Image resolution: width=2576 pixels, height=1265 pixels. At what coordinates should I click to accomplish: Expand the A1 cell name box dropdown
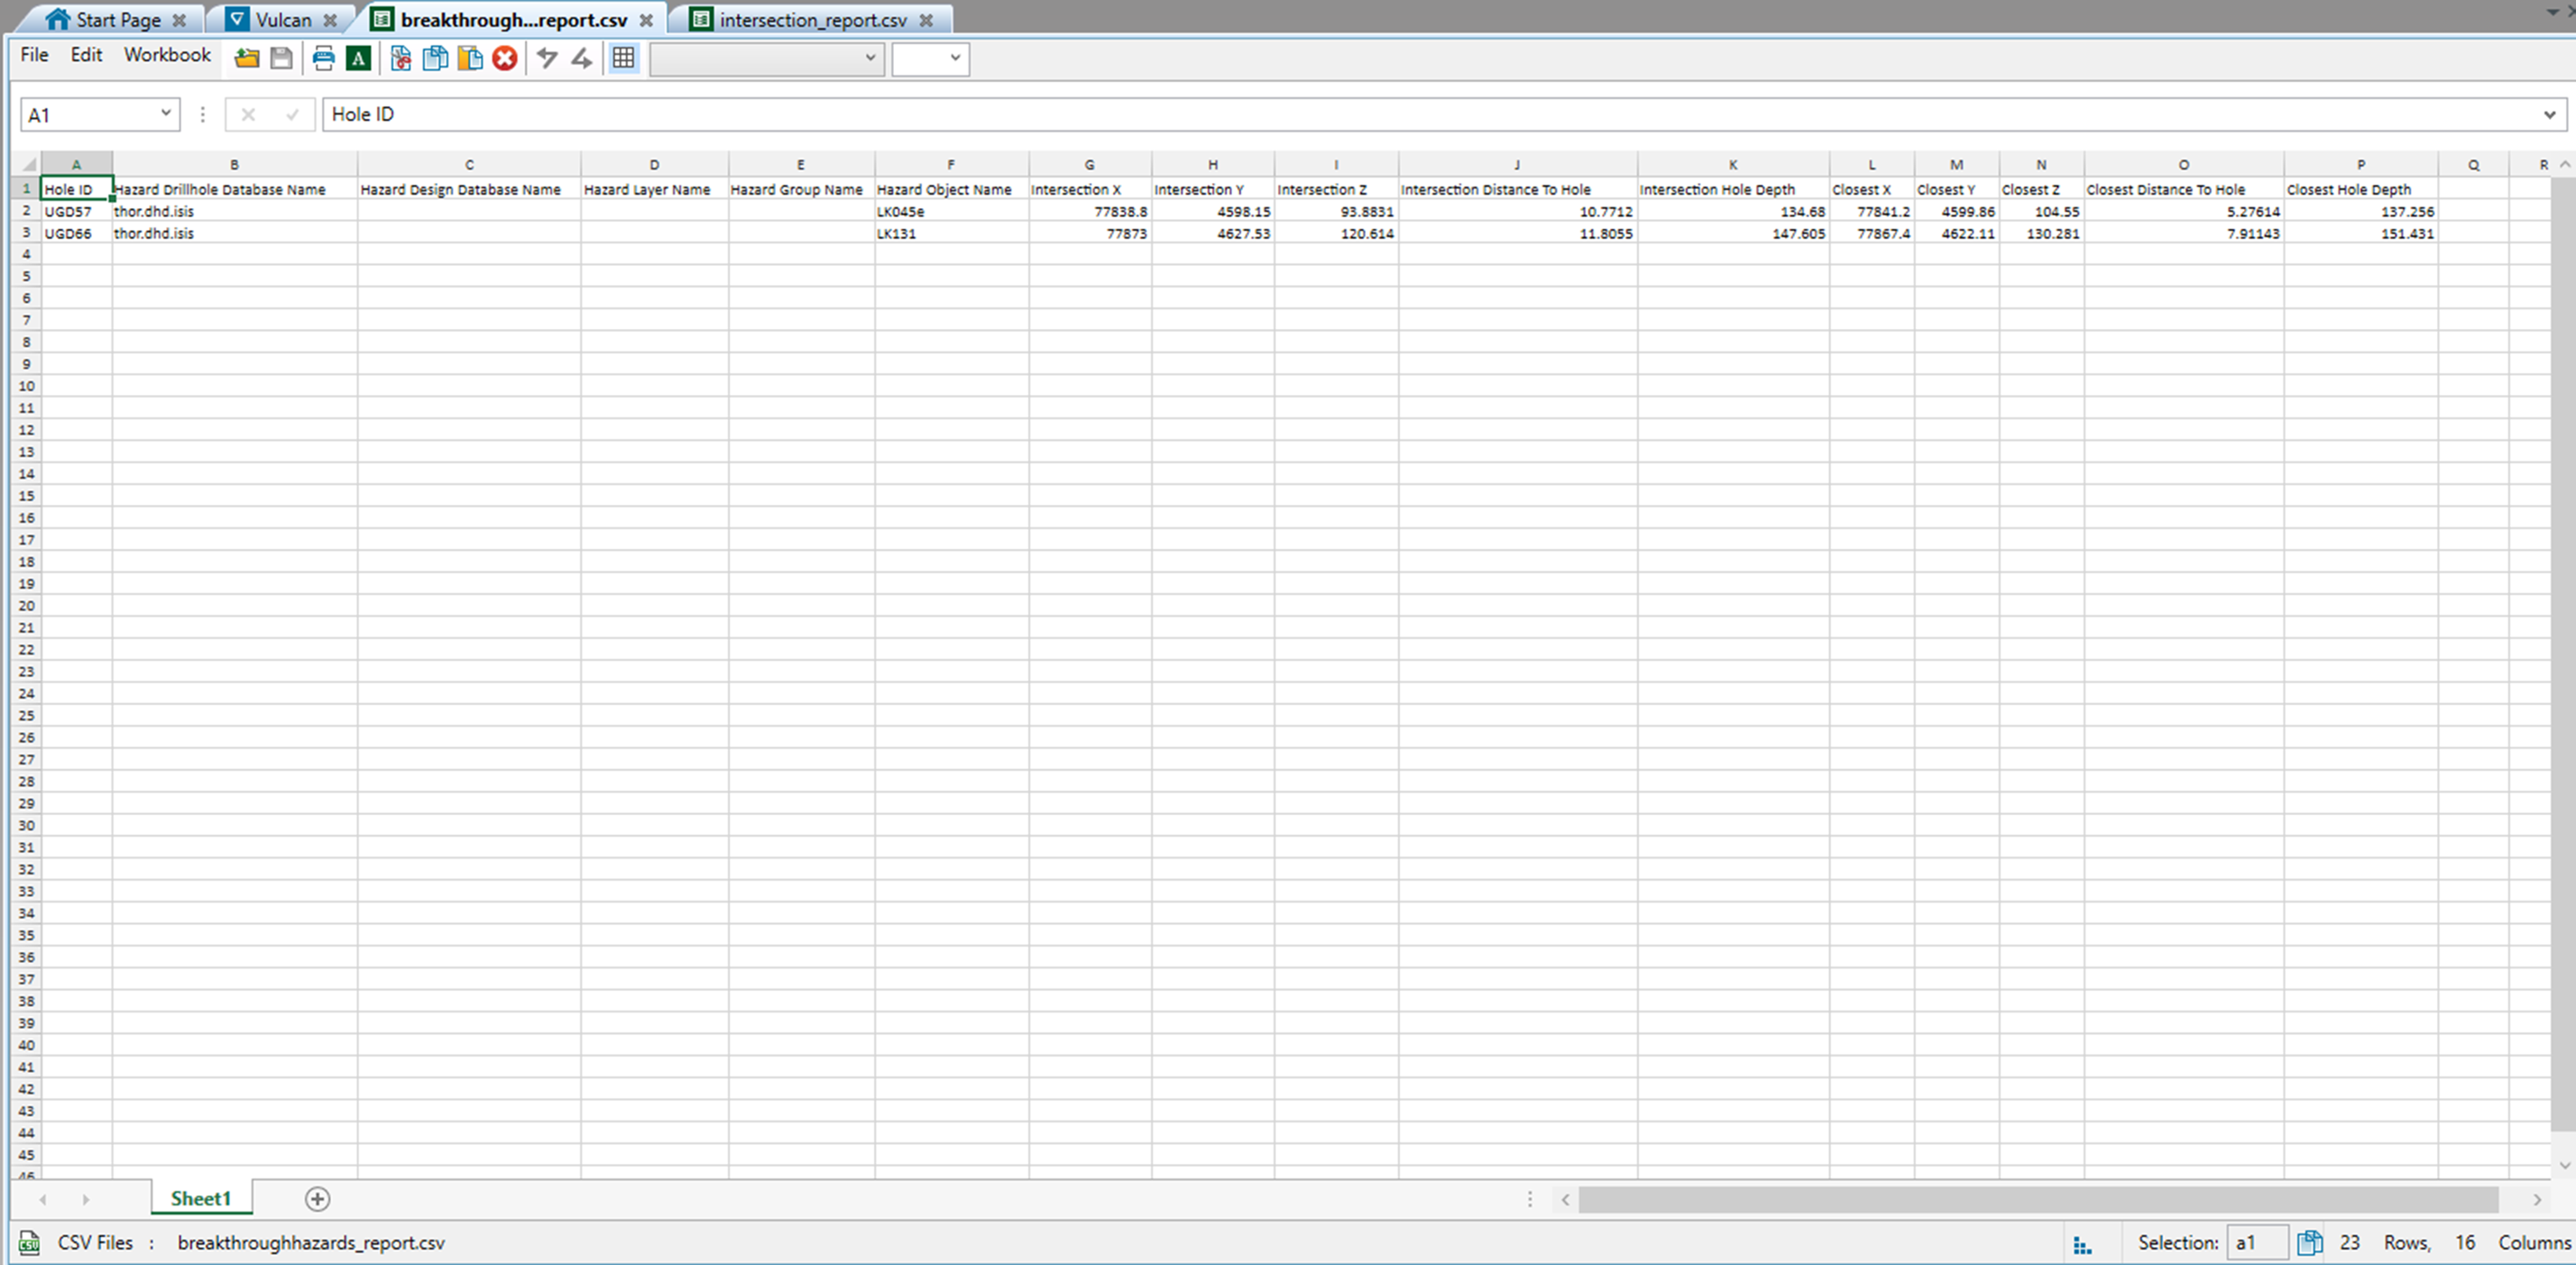click(165, 114)
